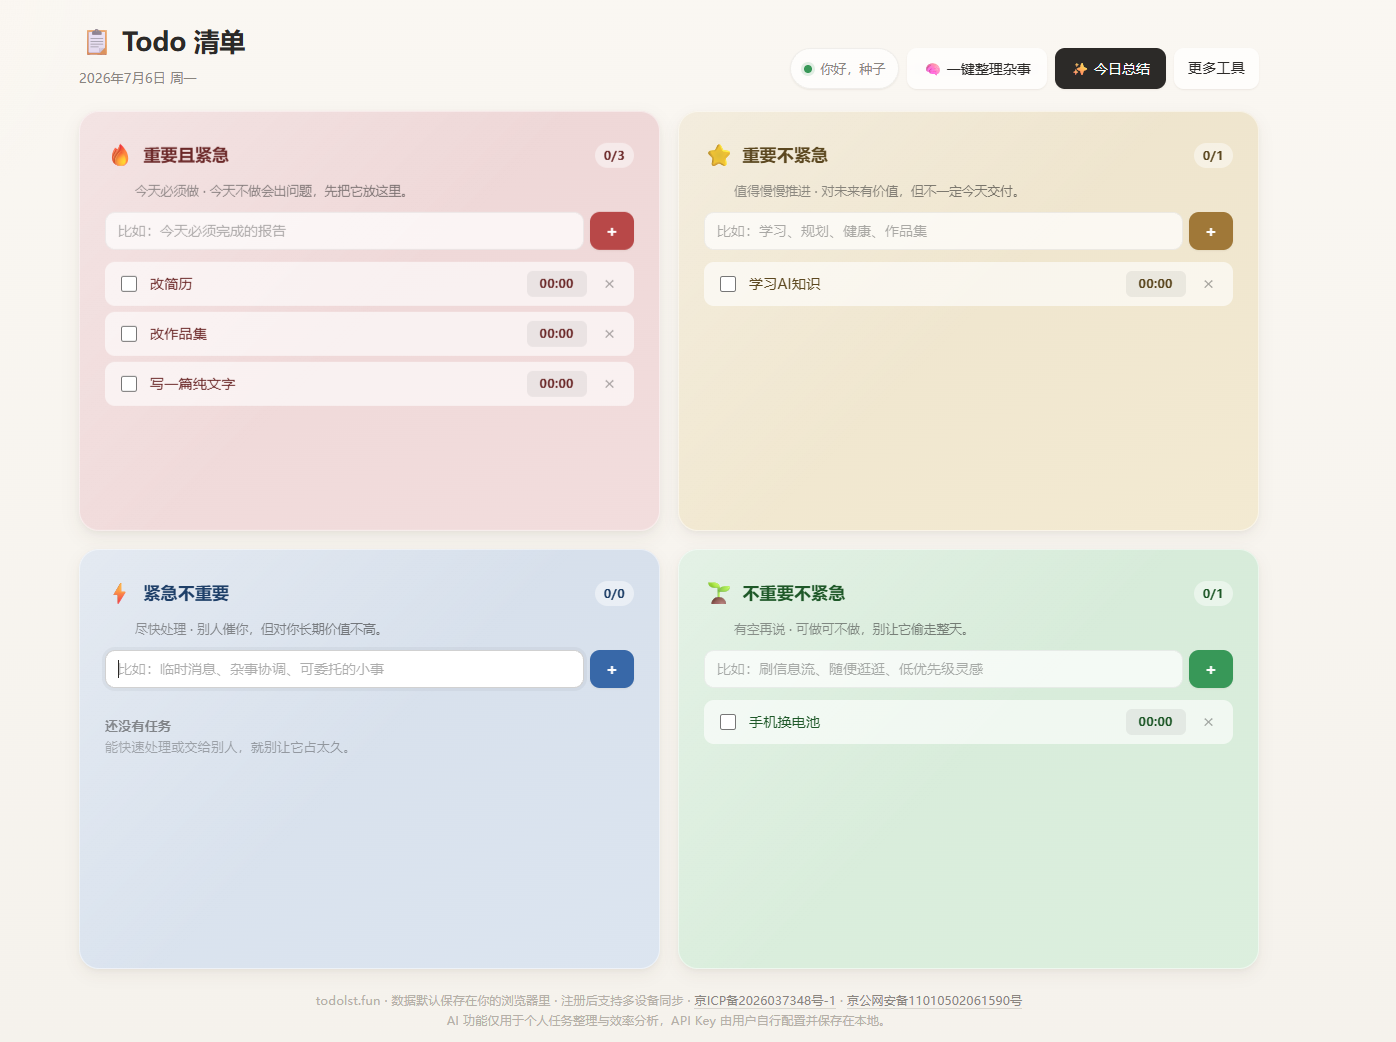The width and height of the screenshot is (1396, 1042).
Task: Remove the 学习AI知识 task
Action: (1209, 284)
